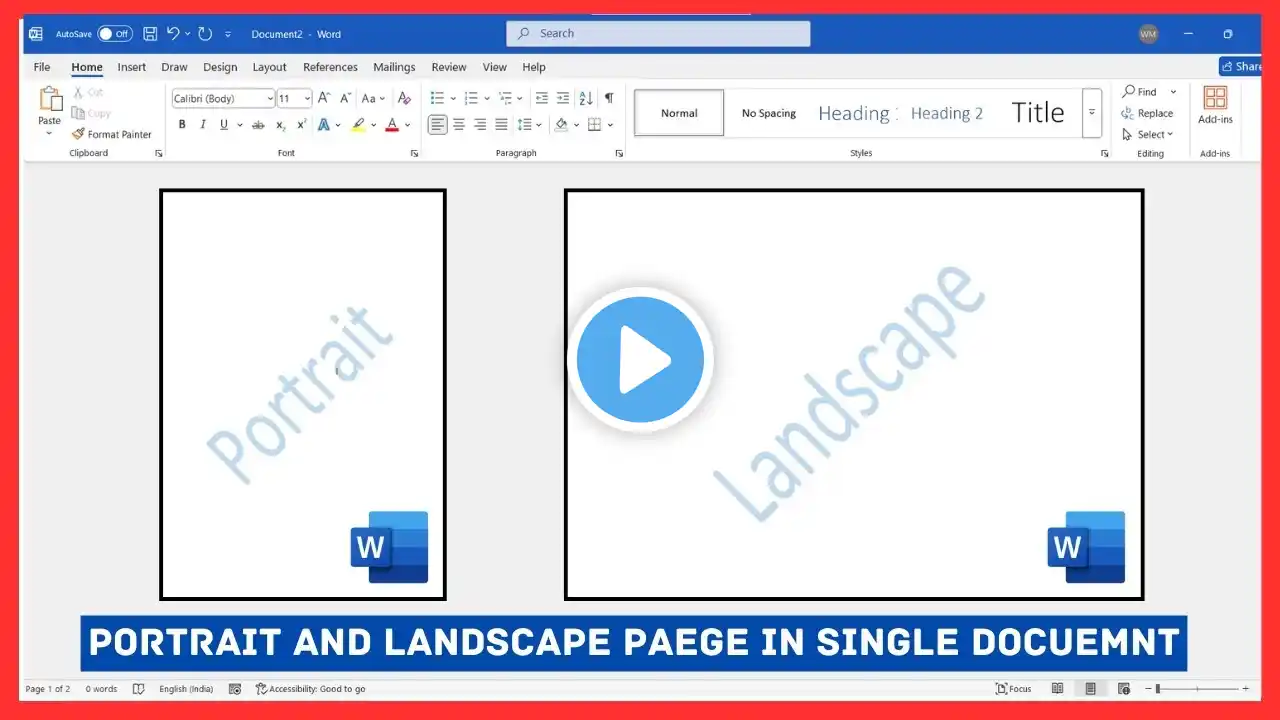The width and height of the screenshot is (1280, 720).
Task: Select Align Right paragraph alignment
Action: (480, 125)
